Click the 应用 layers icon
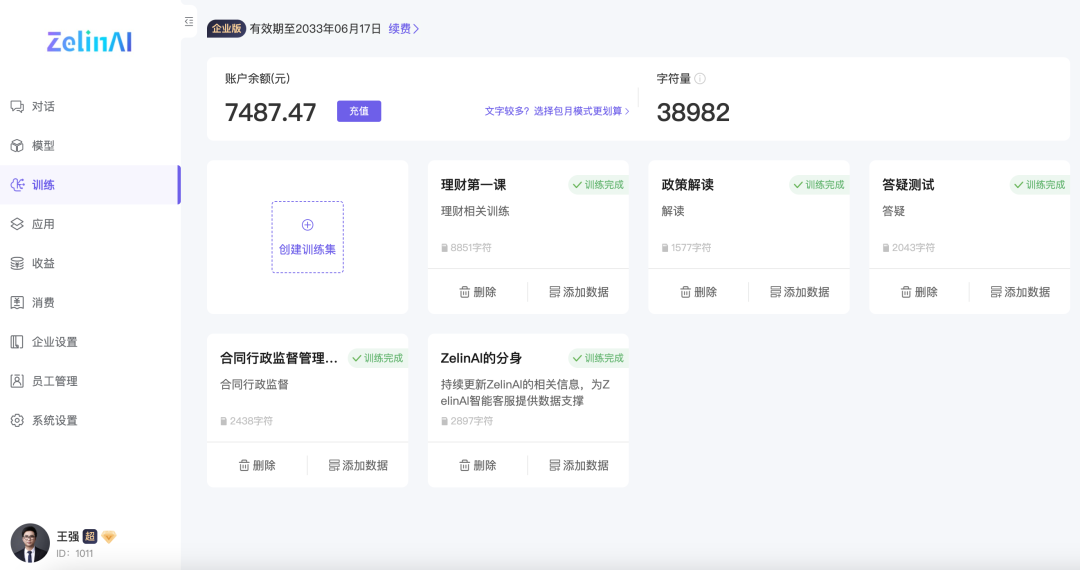Viewport: 1080px width, 570px height. (x=17, y=224)
